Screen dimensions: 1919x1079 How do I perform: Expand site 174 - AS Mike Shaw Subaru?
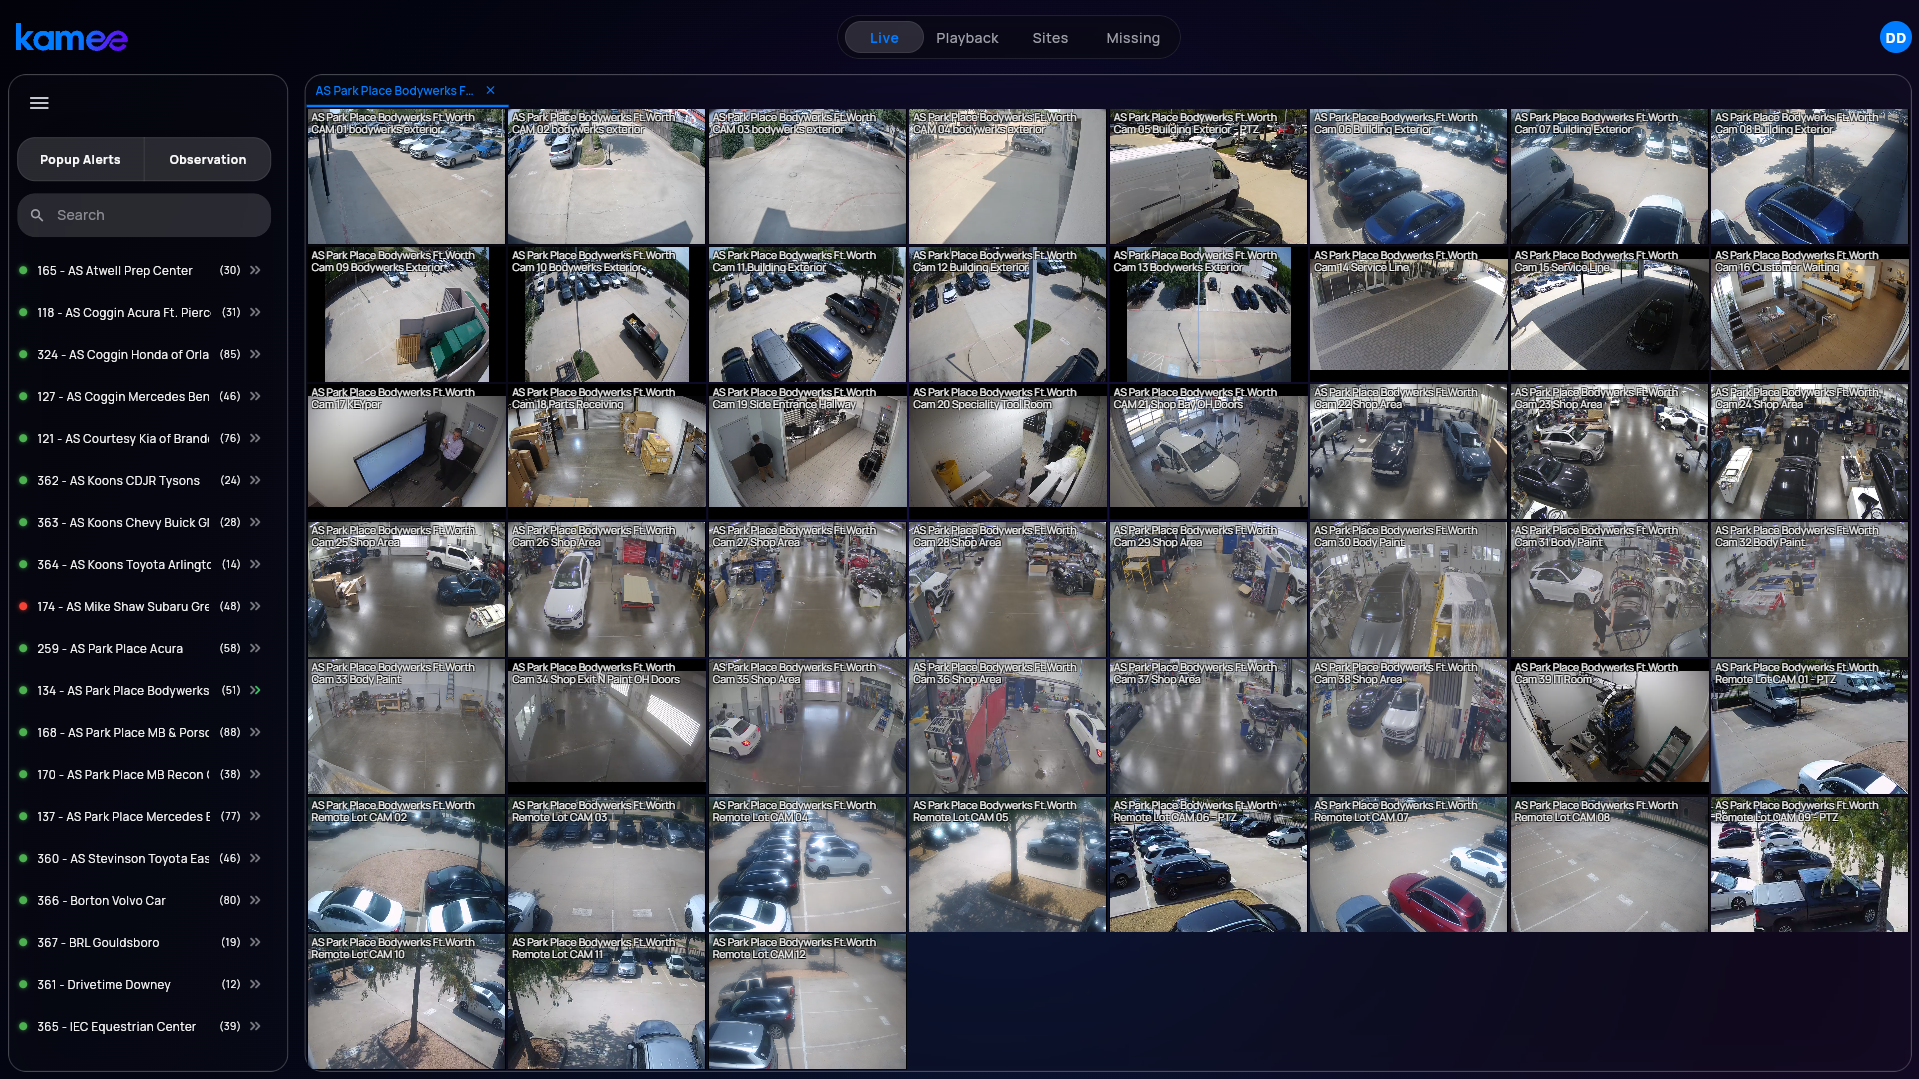(x=256, y=606)
